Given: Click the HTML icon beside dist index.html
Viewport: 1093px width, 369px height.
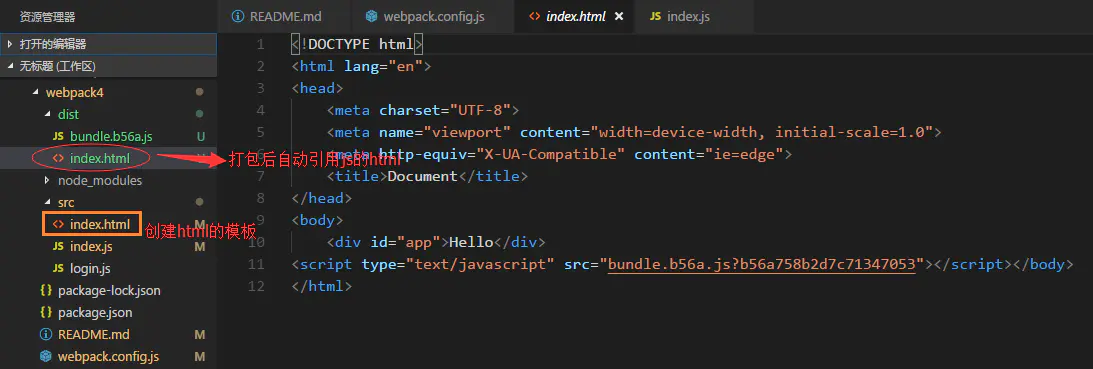Looking at the screenshot, I should [59, 158].
